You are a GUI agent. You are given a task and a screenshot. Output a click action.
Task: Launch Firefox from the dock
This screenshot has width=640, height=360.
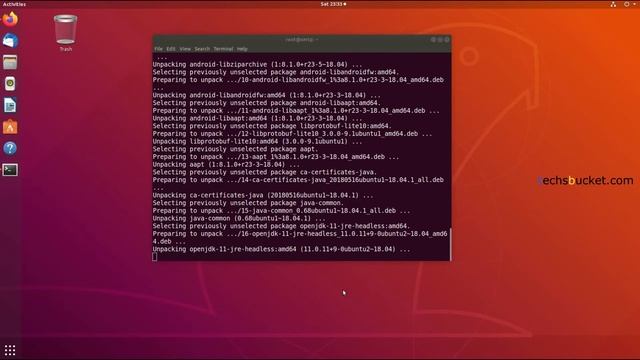[10, 19]
